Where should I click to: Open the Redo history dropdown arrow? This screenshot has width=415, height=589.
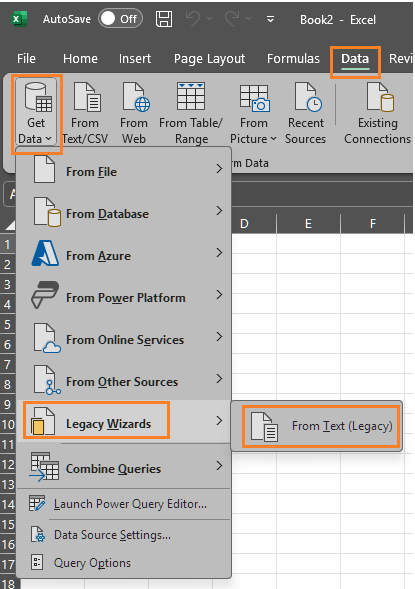248,18
